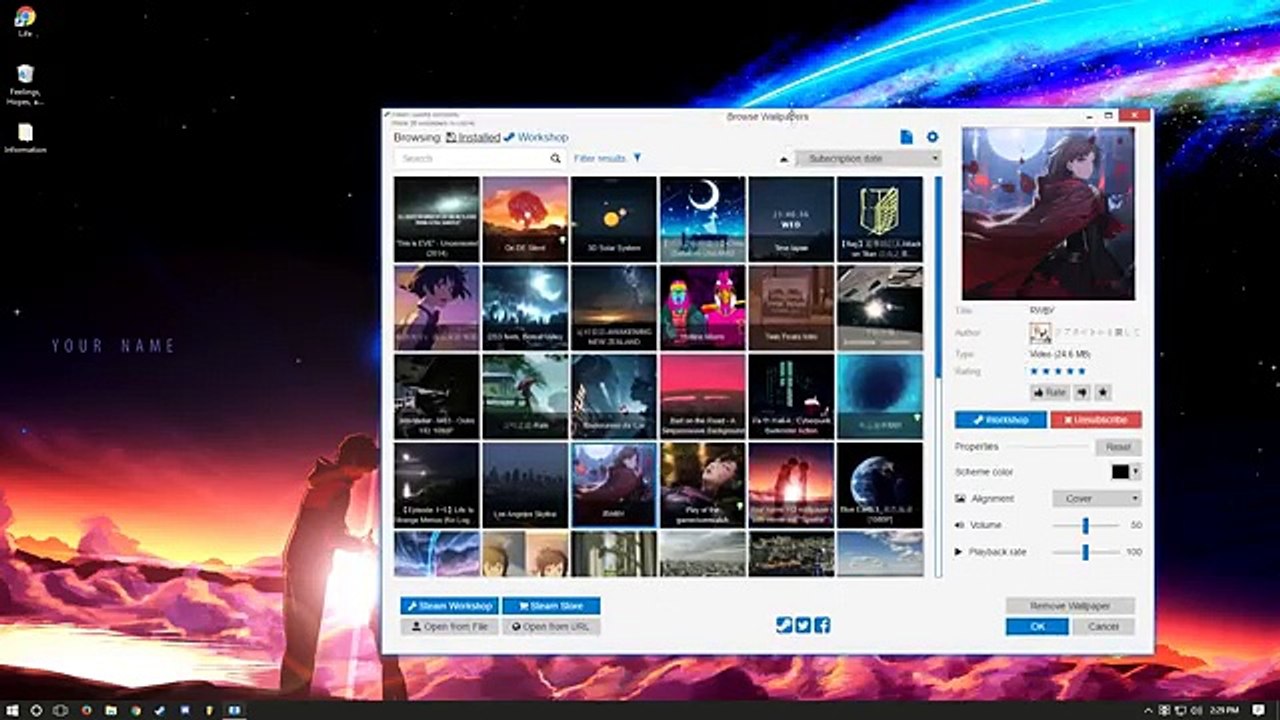Image resolution: width=1280 pixels, height=720 pixels.
Task: Toggle the sort direction arrow beside Subscription date
Action: [782, 158]
